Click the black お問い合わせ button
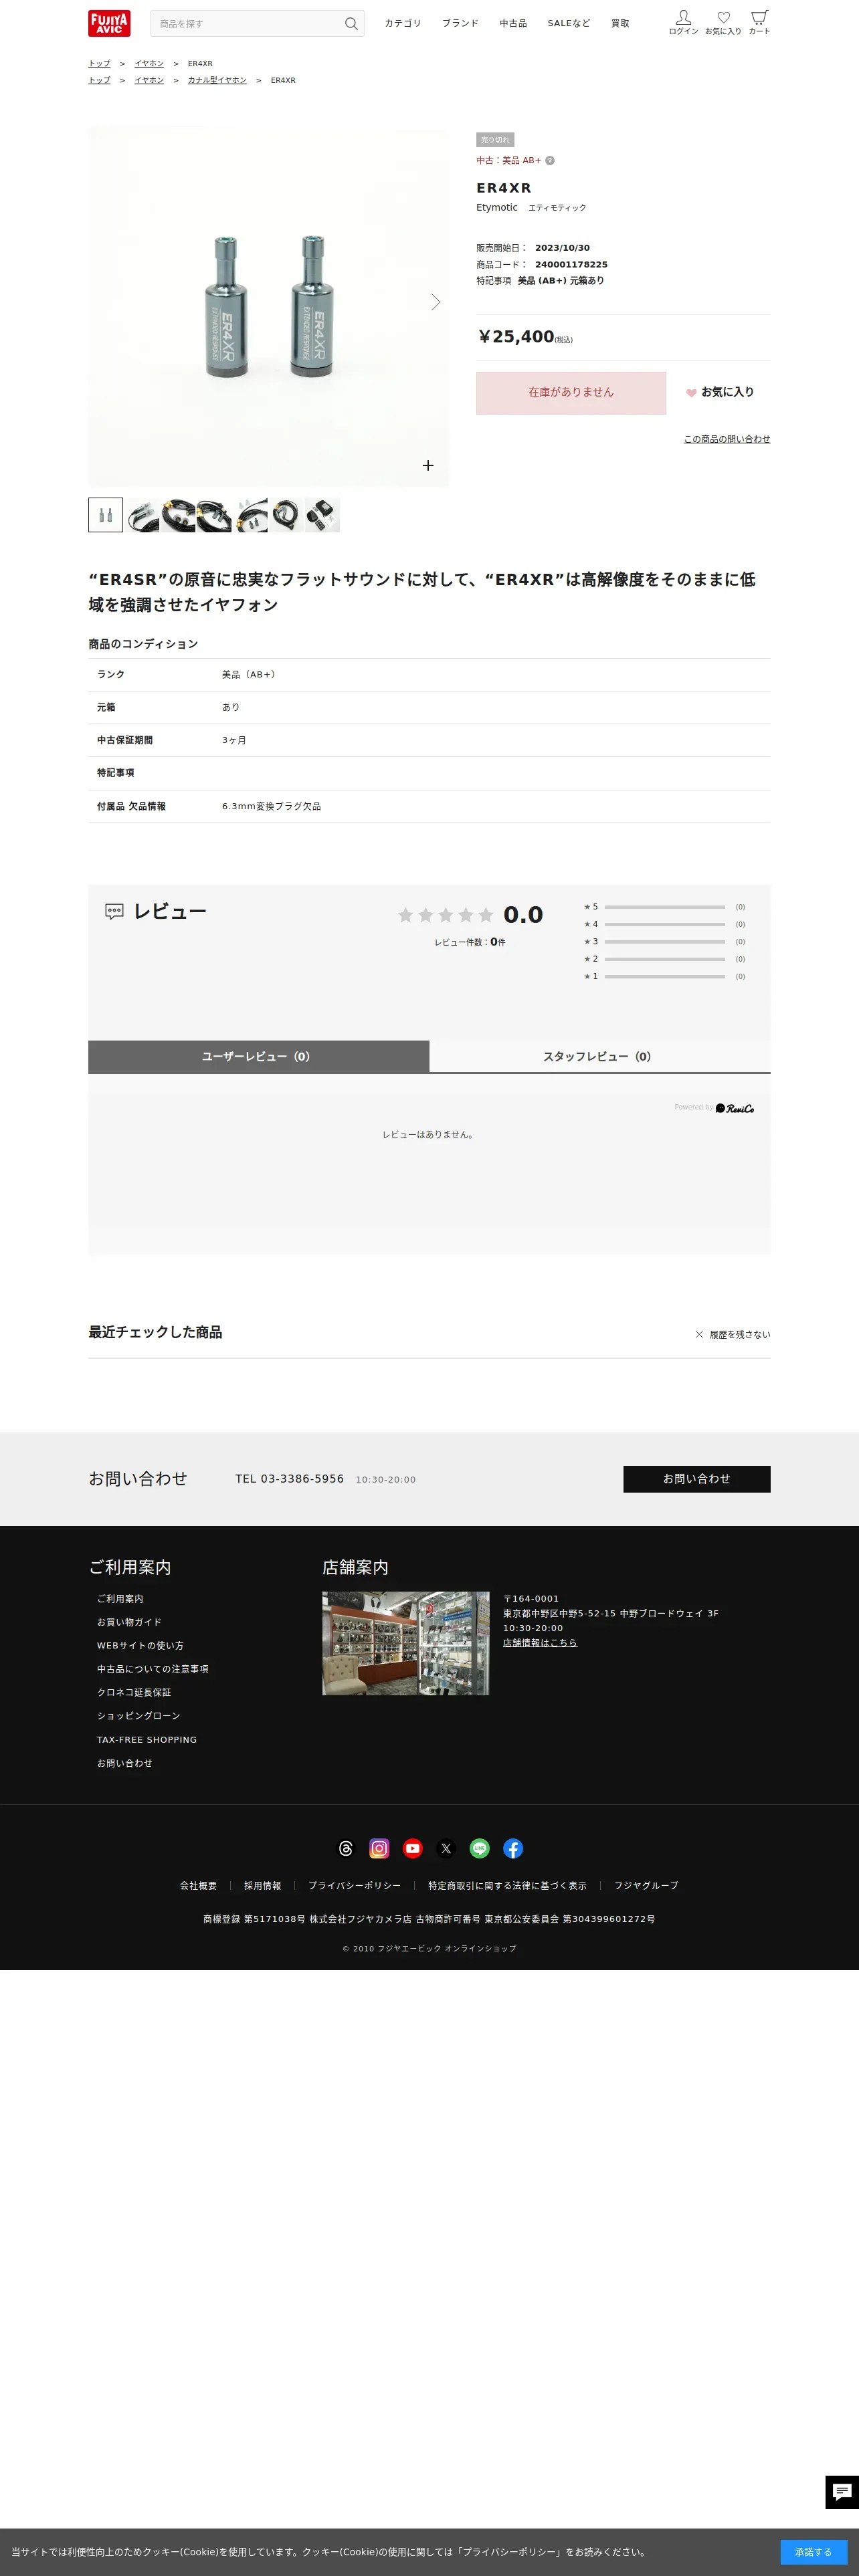Viewport: 859px width, 2576px height. 696,1479
